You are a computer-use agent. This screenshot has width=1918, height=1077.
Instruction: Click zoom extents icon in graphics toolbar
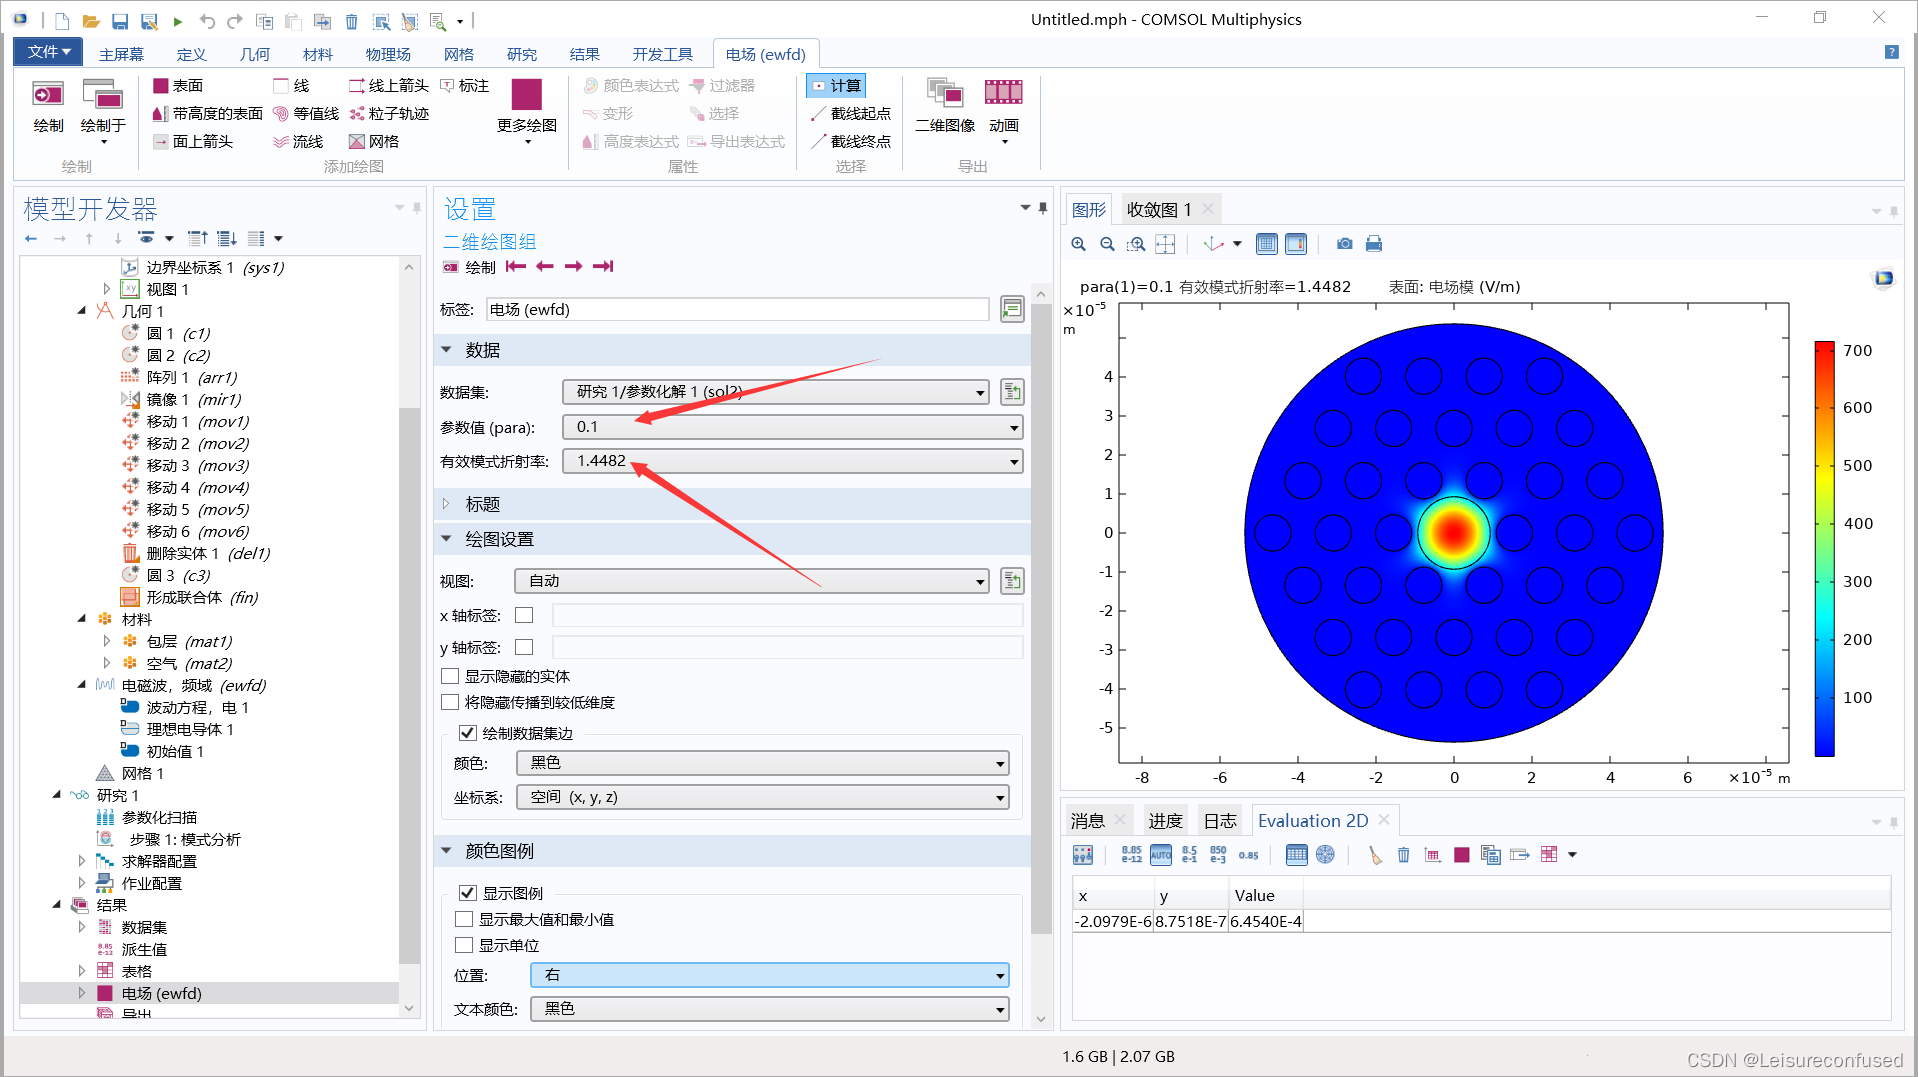[1165, 244]
